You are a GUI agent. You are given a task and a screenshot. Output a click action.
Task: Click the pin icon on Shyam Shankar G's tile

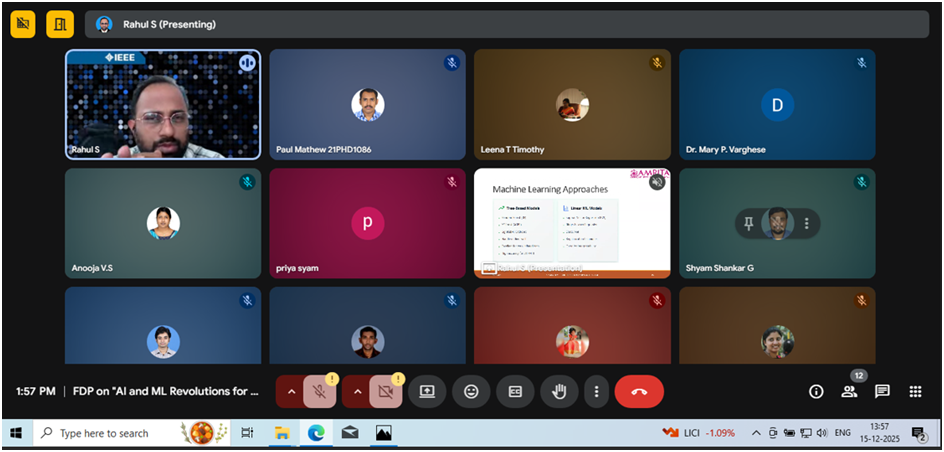pos(748,224)
